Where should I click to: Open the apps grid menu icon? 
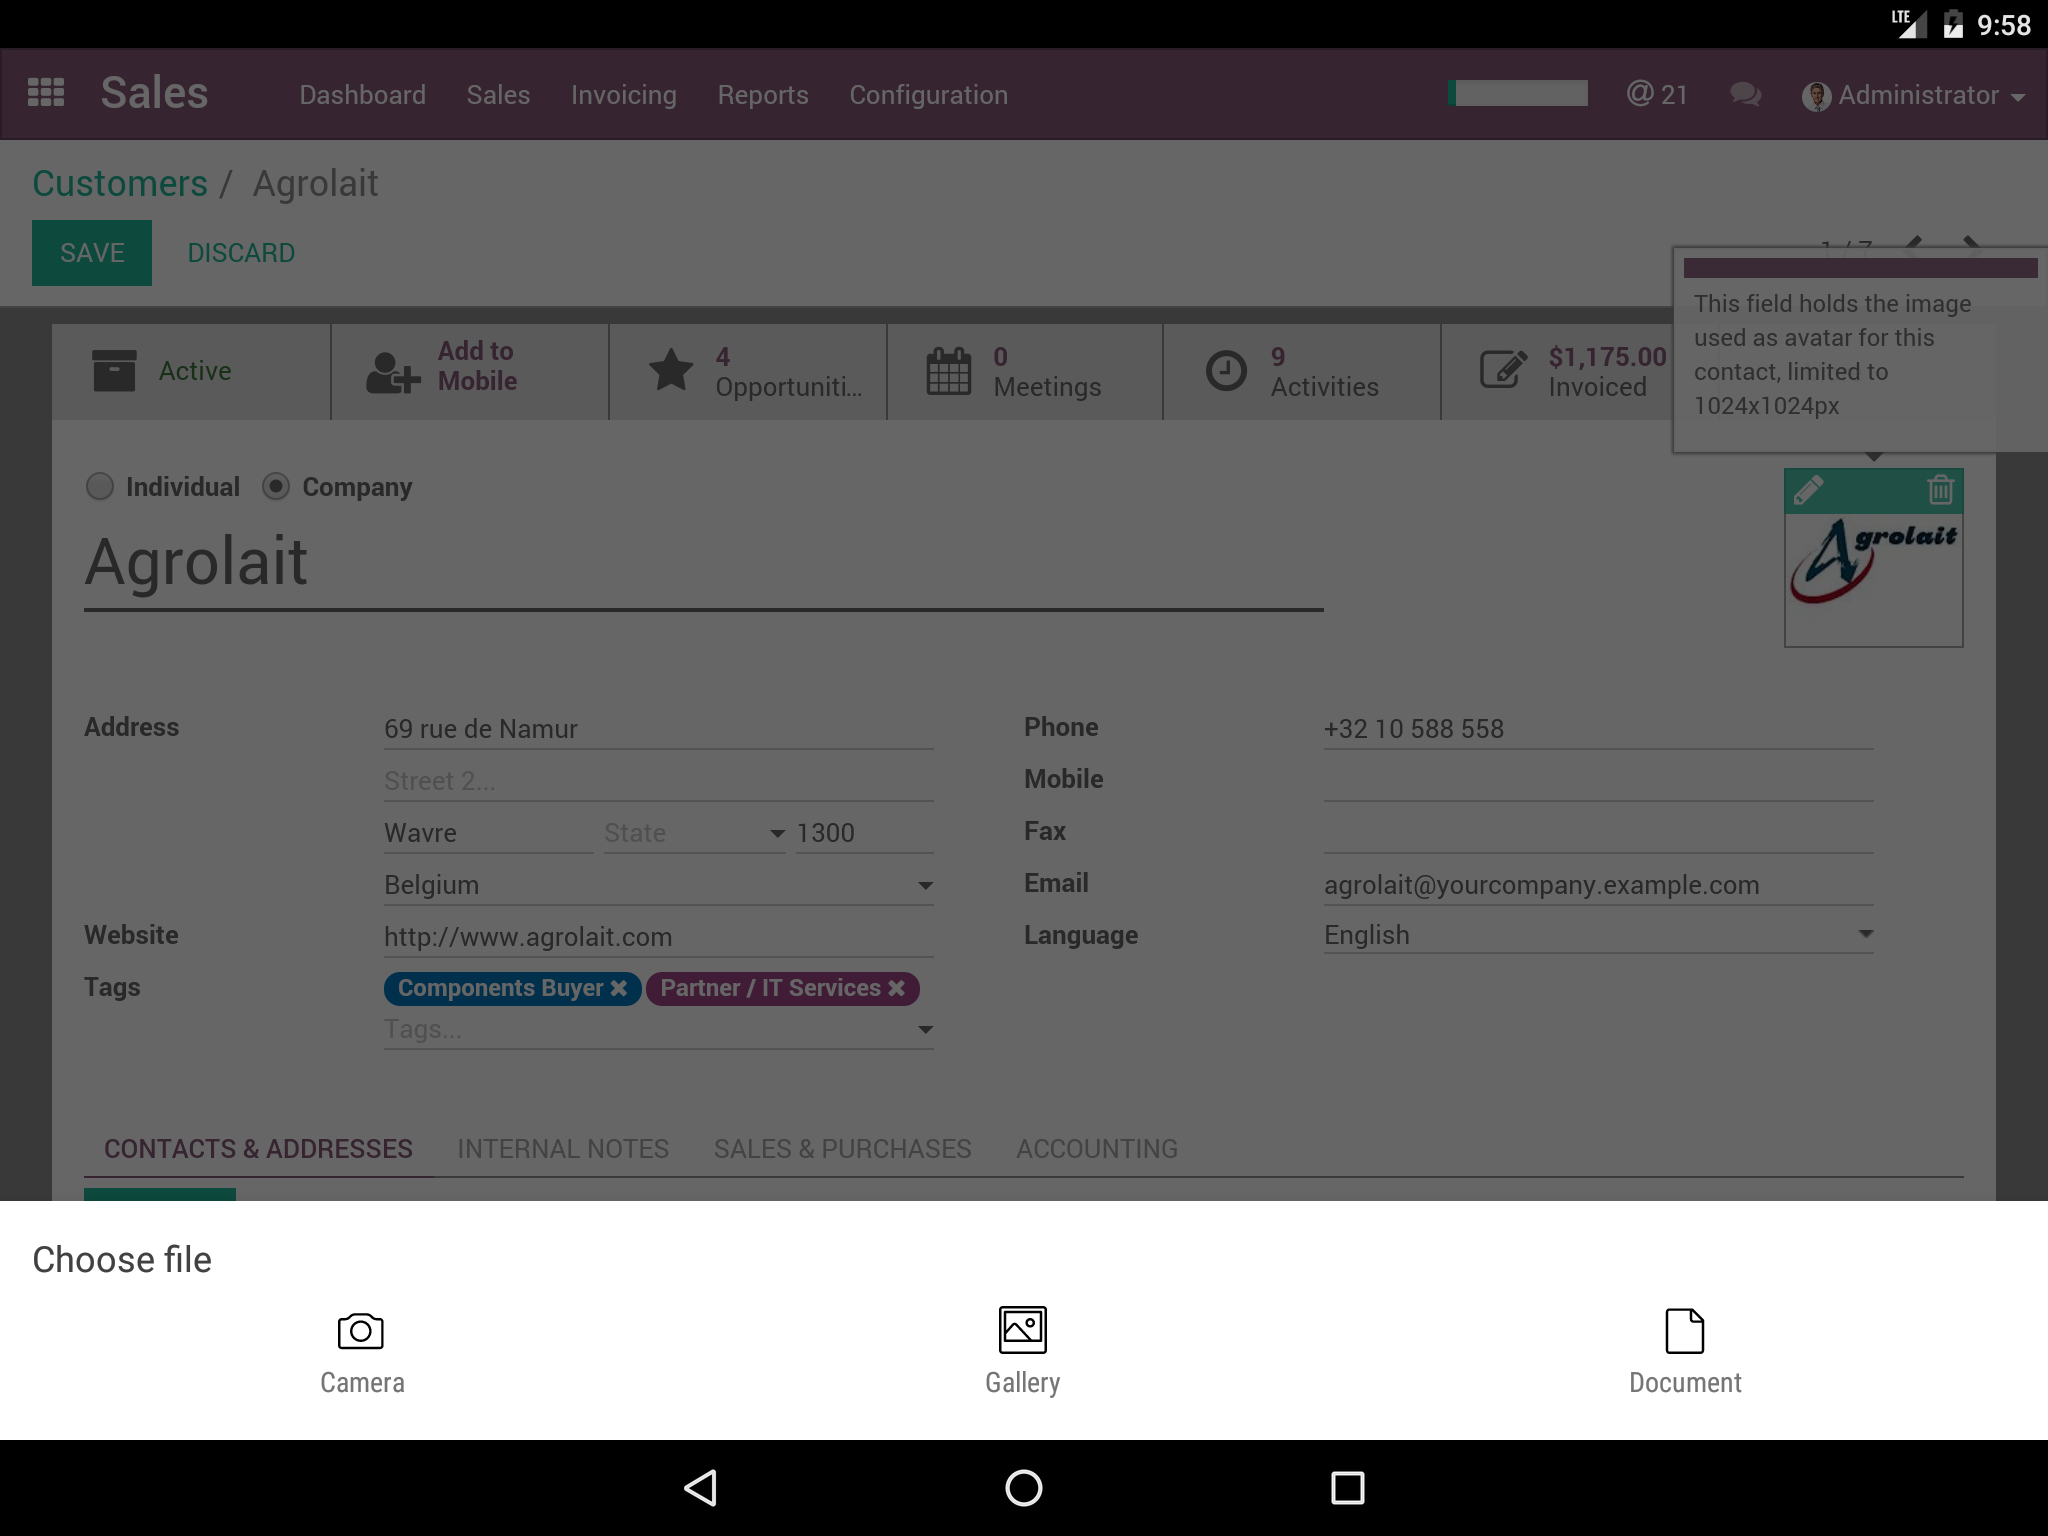(x=46, y=93)
